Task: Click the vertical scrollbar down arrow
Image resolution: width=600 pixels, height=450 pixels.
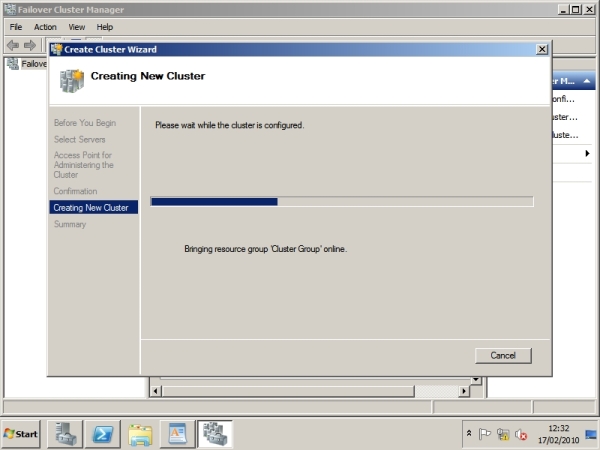Action: click(x=476, y=380)
